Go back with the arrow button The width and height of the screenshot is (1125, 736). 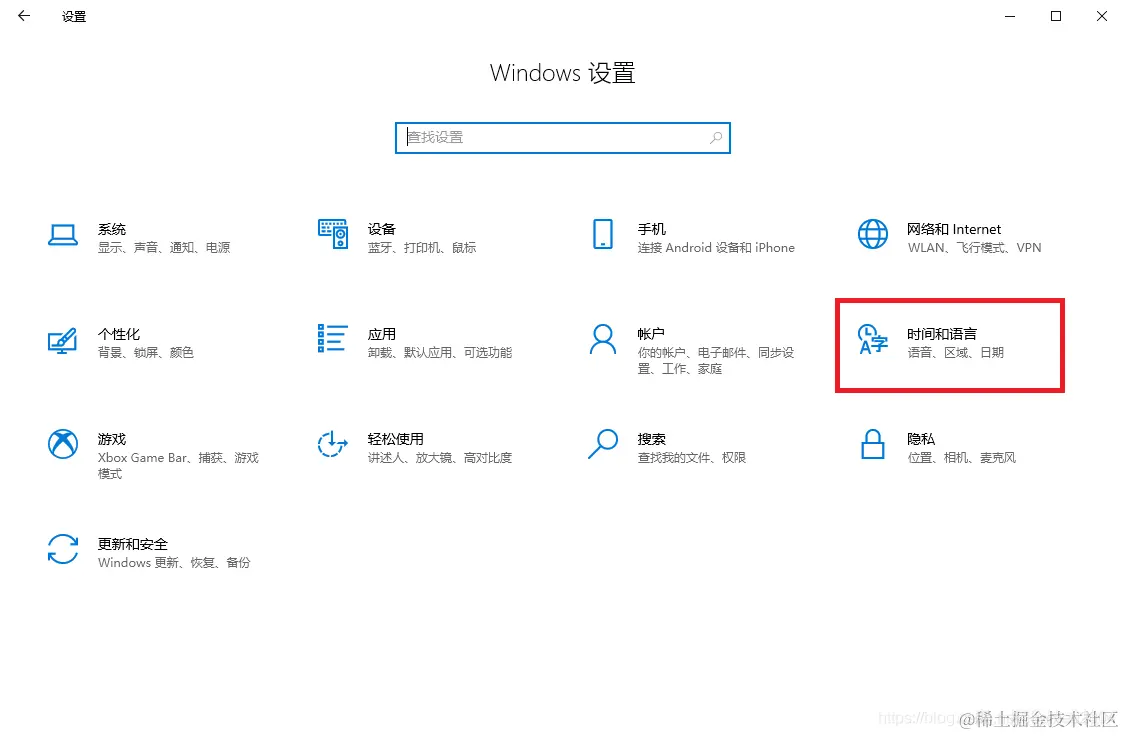24,16
